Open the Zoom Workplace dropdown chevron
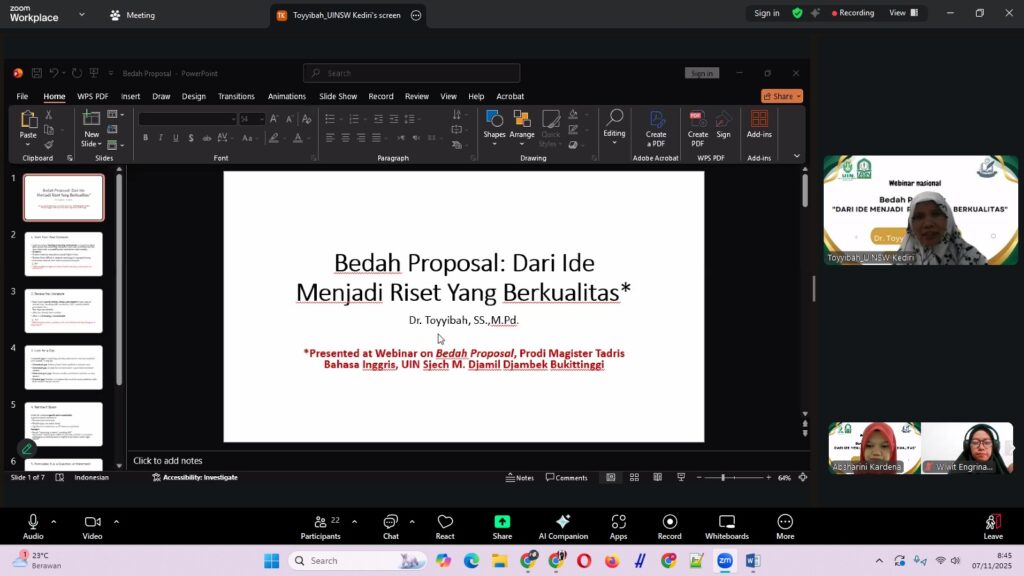This screenshot has width=1024, height=576. click(x=81, y=15)
